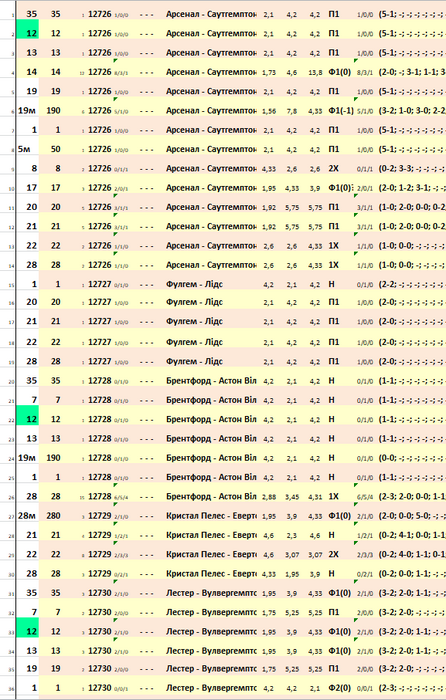446x700 pixels.
Task: Click the odds value 7,8
Action: 292,111
